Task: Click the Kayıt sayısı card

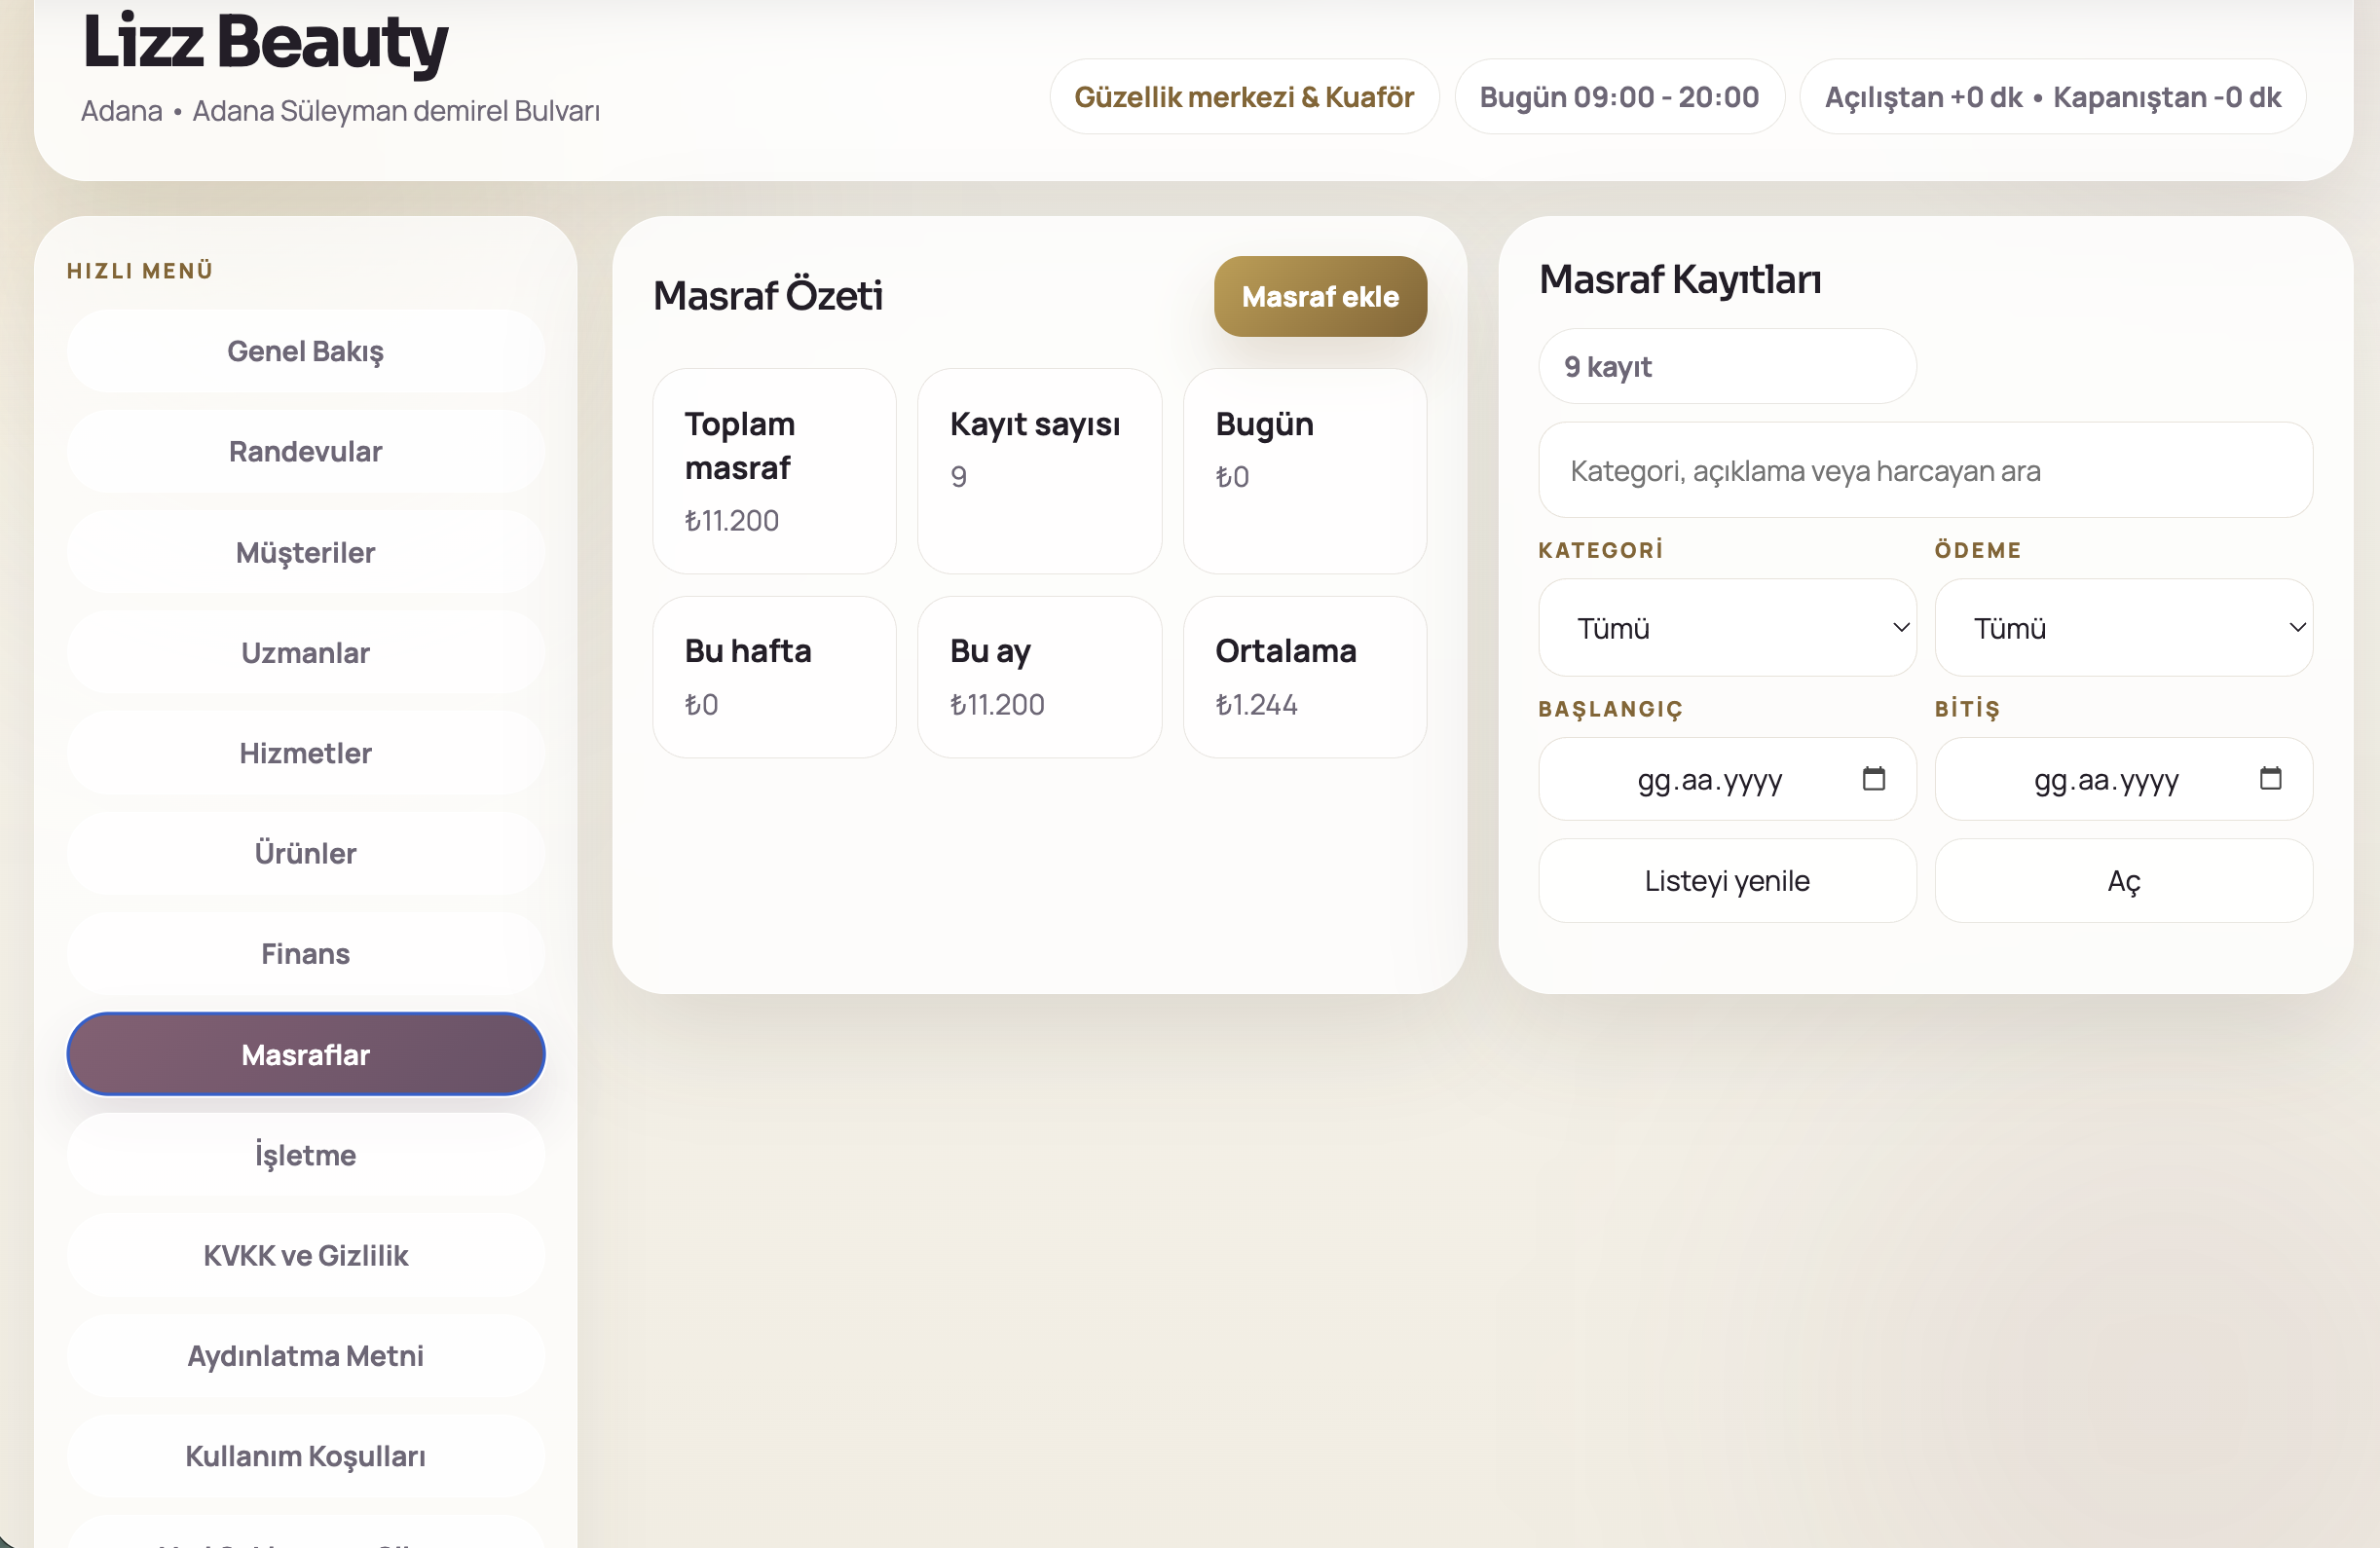Action: (1039, 471)
